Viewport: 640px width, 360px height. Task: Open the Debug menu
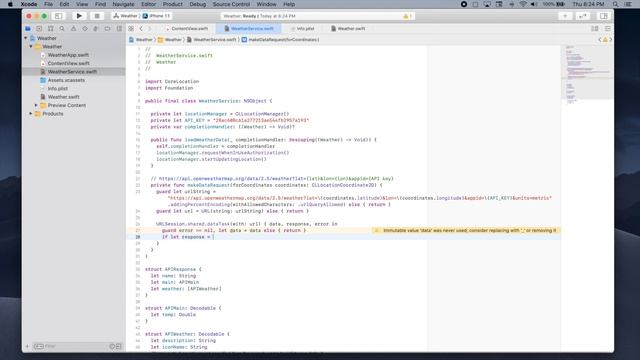pyautogui.click(x=198, y=4)
